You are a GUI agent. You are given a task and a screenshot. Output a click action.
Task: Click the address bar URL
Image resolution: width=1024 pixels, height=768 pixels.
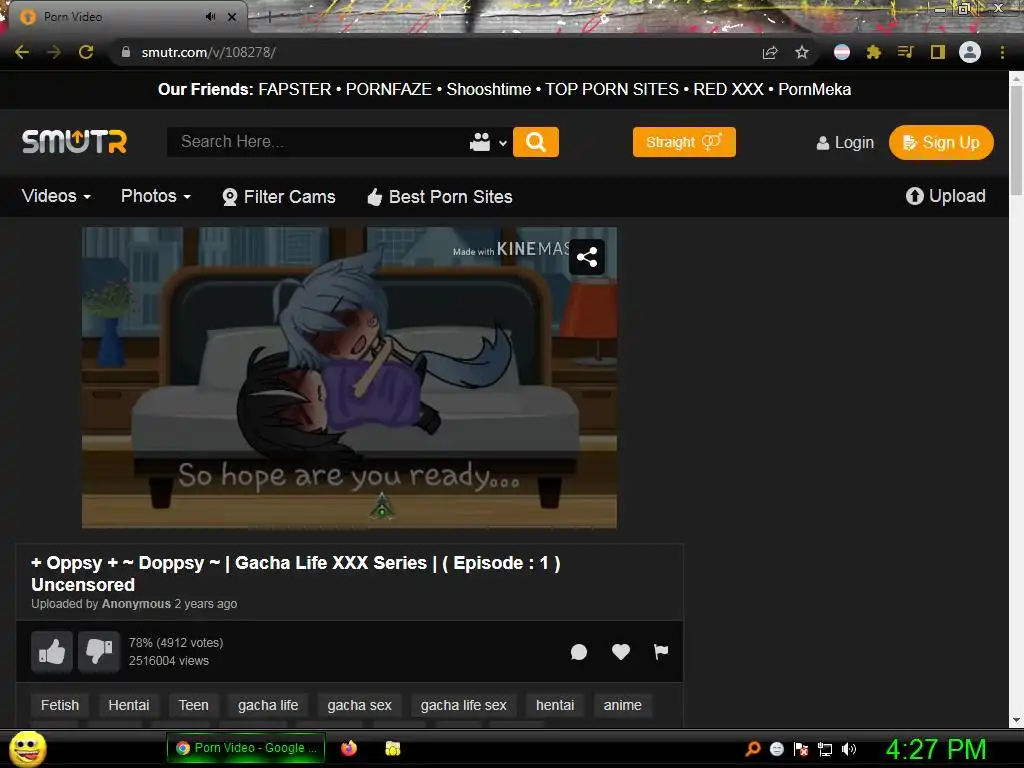tap(208, 52)
